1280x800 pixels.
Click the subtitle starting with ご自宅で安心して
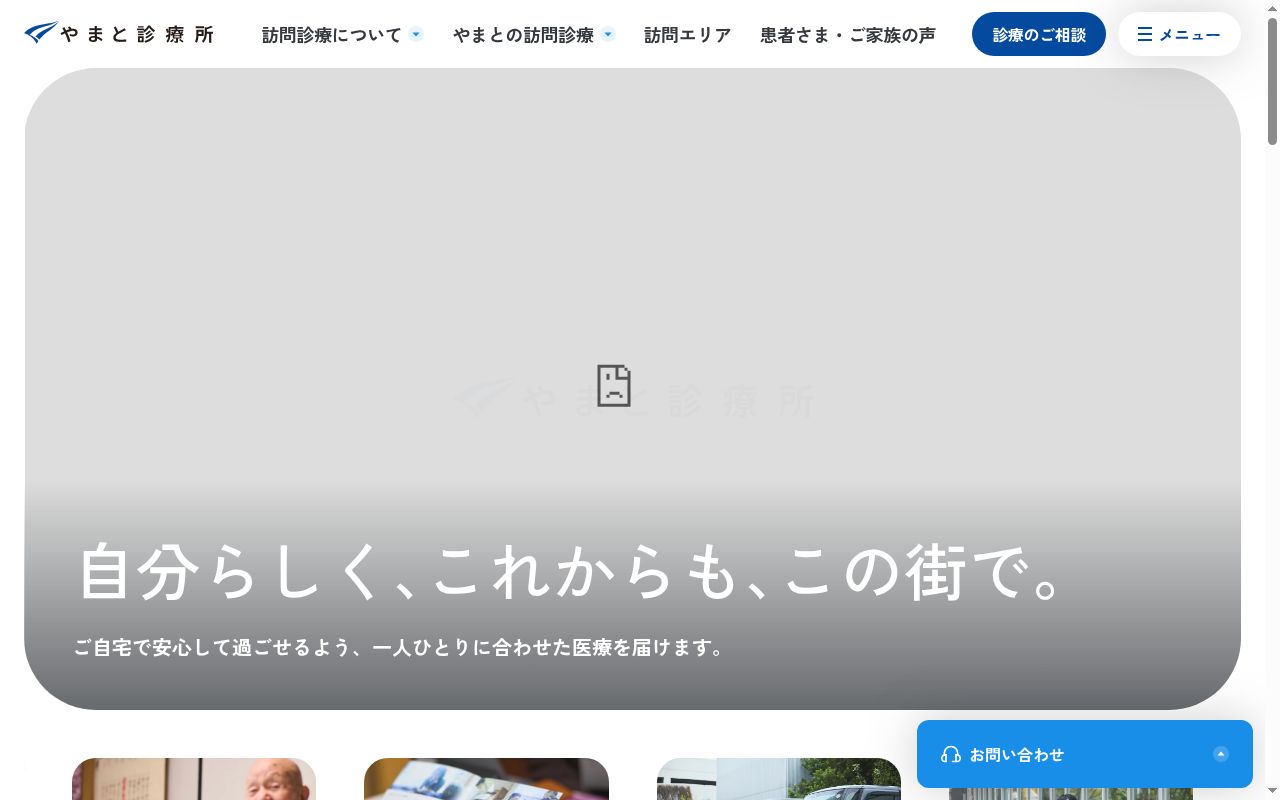pyautogui.click(x=400, y=648)
